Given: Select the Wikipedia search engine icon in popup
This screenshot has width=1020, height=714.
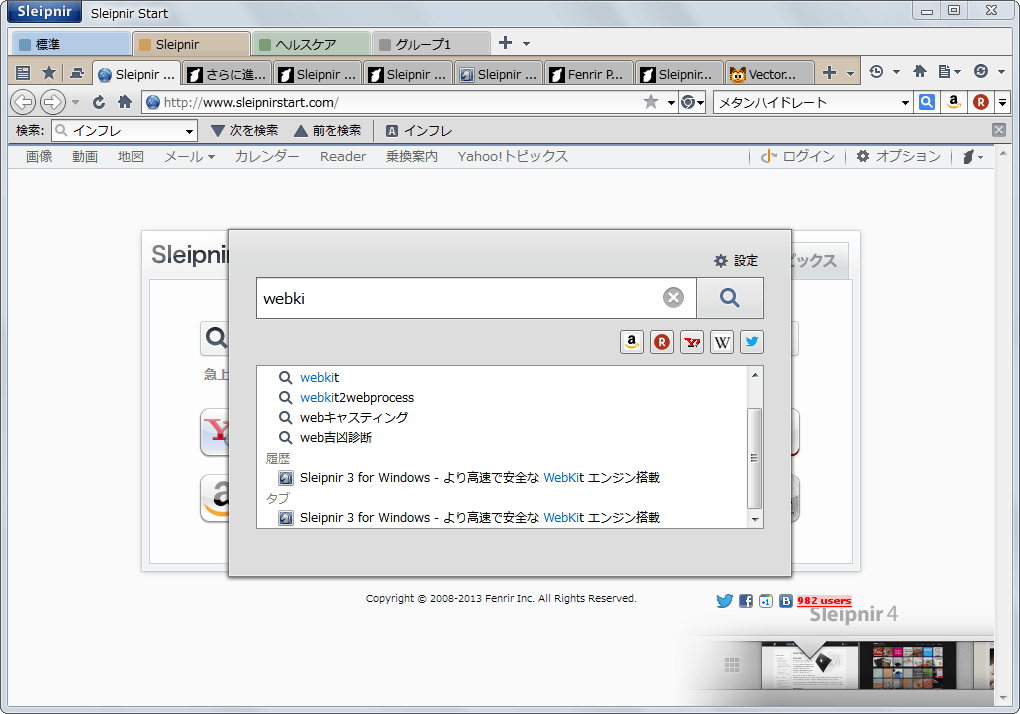Looking at the screenshot, I should point(721,341).
